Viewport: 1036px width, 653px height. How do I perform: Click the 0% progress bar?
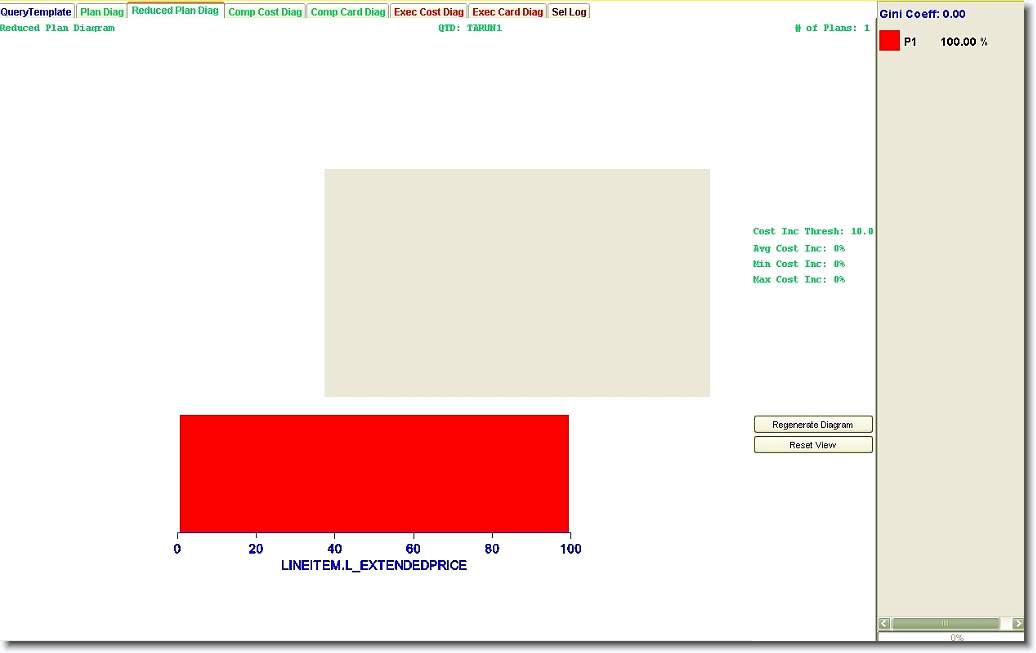coord(956,637)
